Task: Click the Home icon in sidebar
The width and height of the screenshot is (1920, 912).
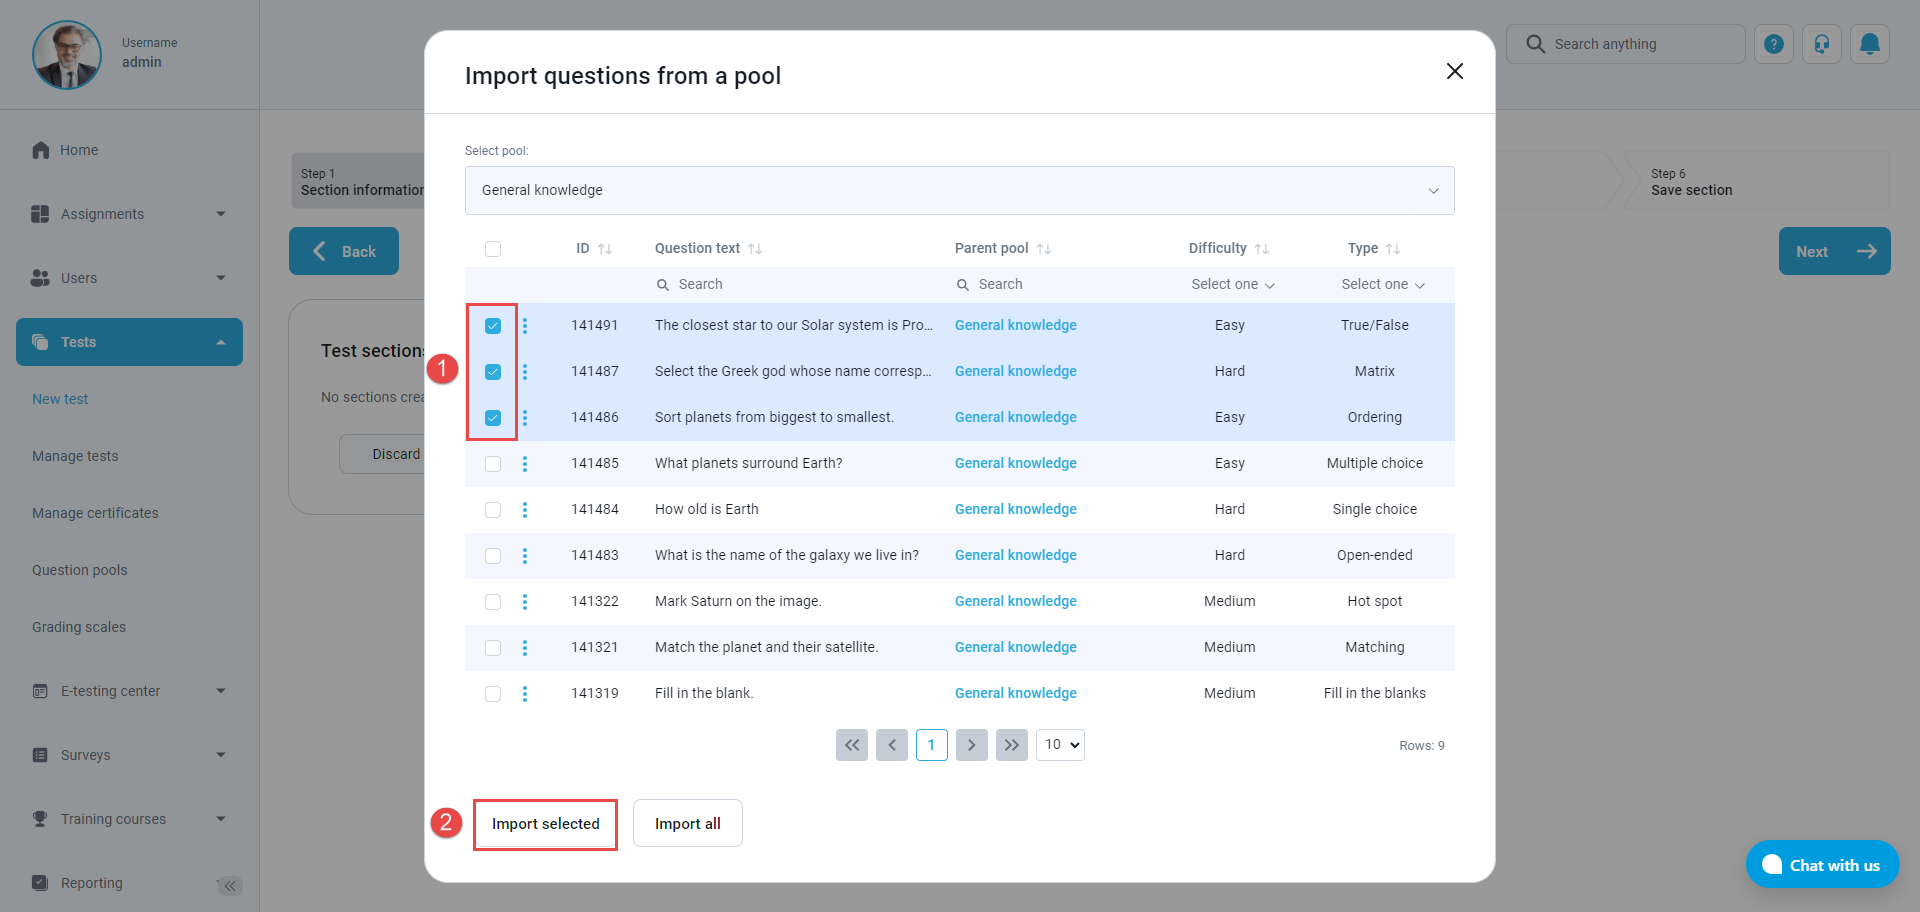Action: pyautogui.click(x=41, y=150)
